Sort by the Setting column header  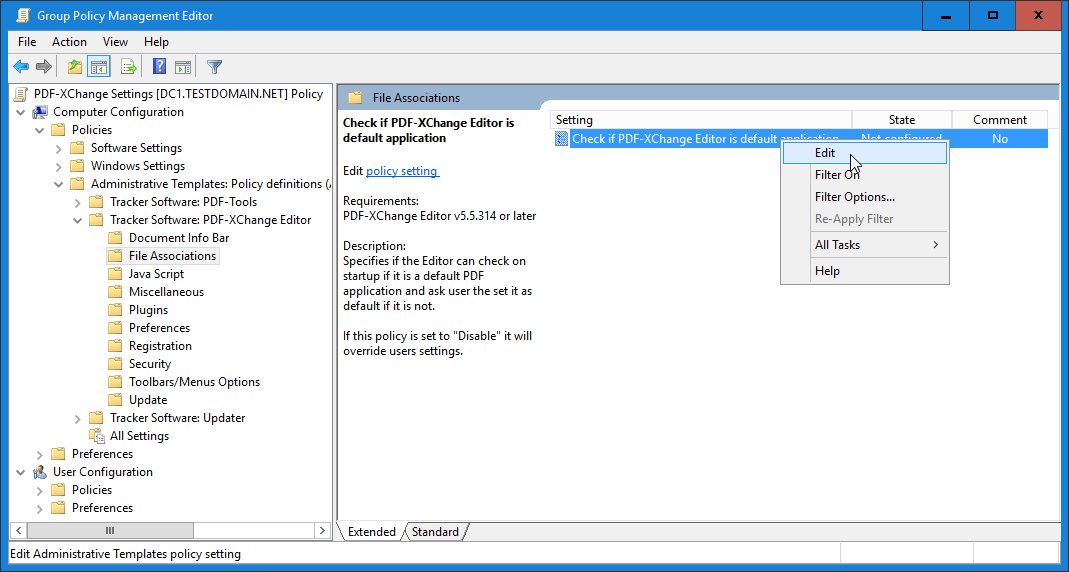point(701,119)
